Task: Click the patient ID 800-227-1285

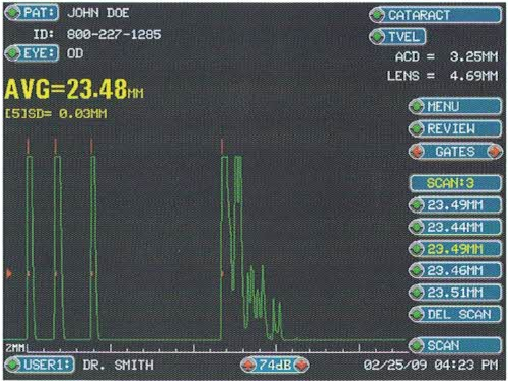Action: point(114,34)
